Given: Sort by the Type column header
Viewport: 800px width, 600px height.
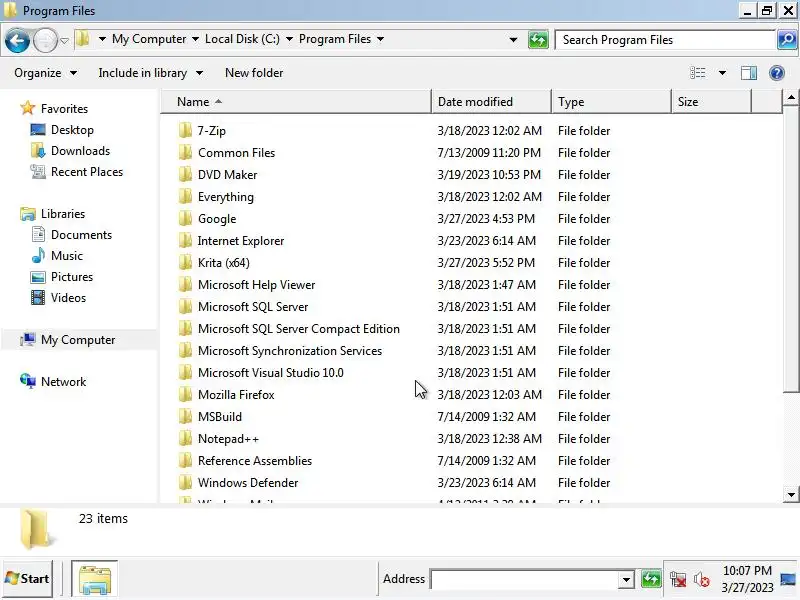Looking at the screenshot, I should 611,102.
